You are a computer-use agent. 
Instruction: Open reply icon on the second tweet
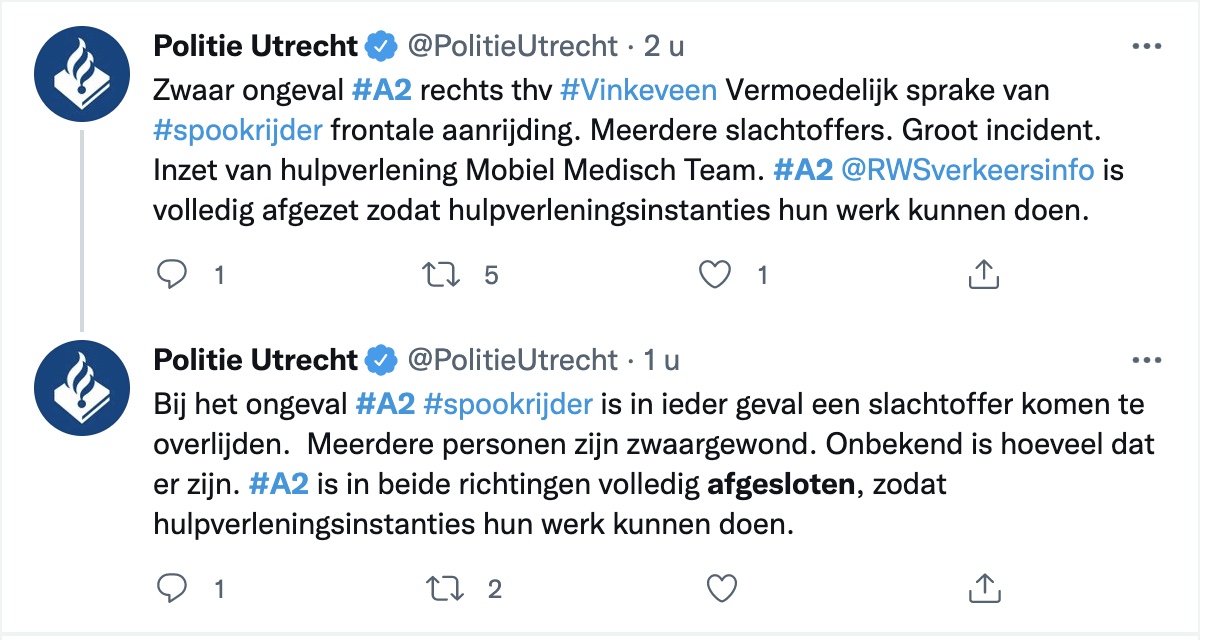(x=173, y=588)
